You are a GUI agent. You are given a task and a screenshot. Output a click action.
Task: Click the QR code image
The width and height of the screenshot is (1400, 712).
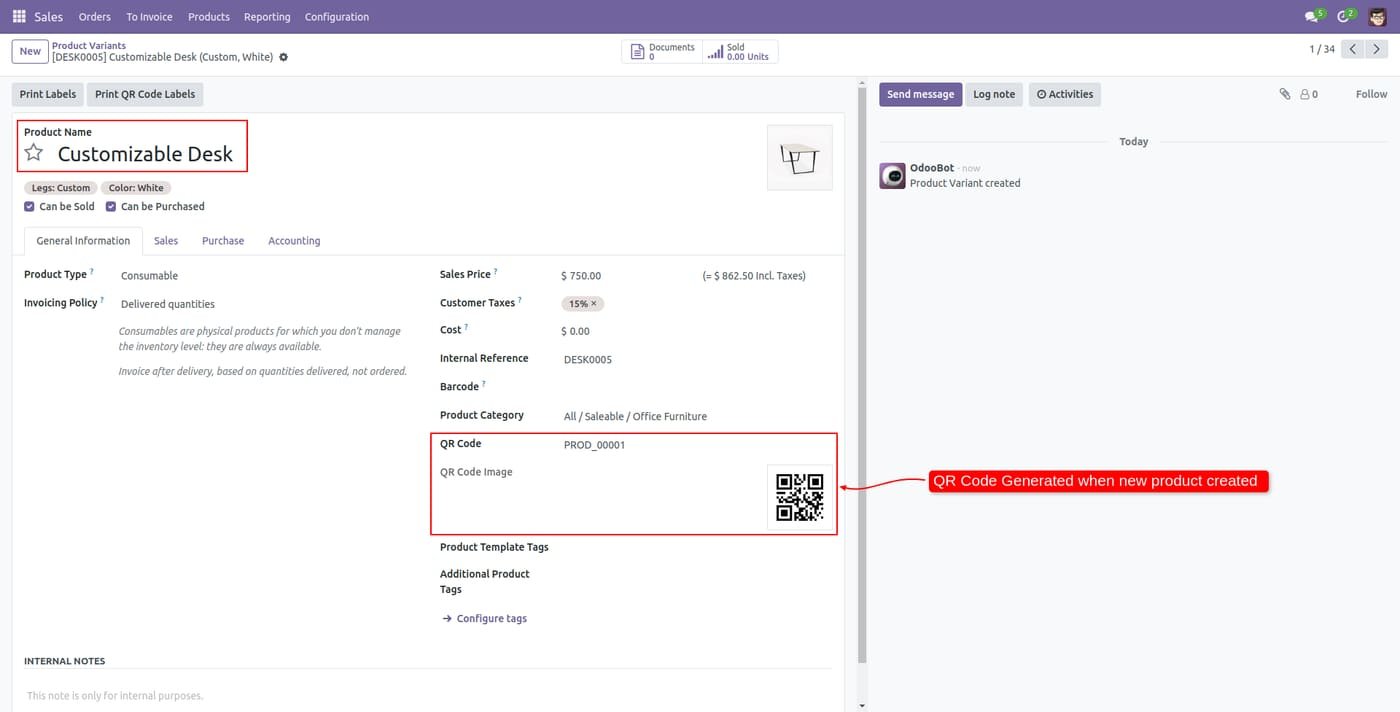[800, 497]
